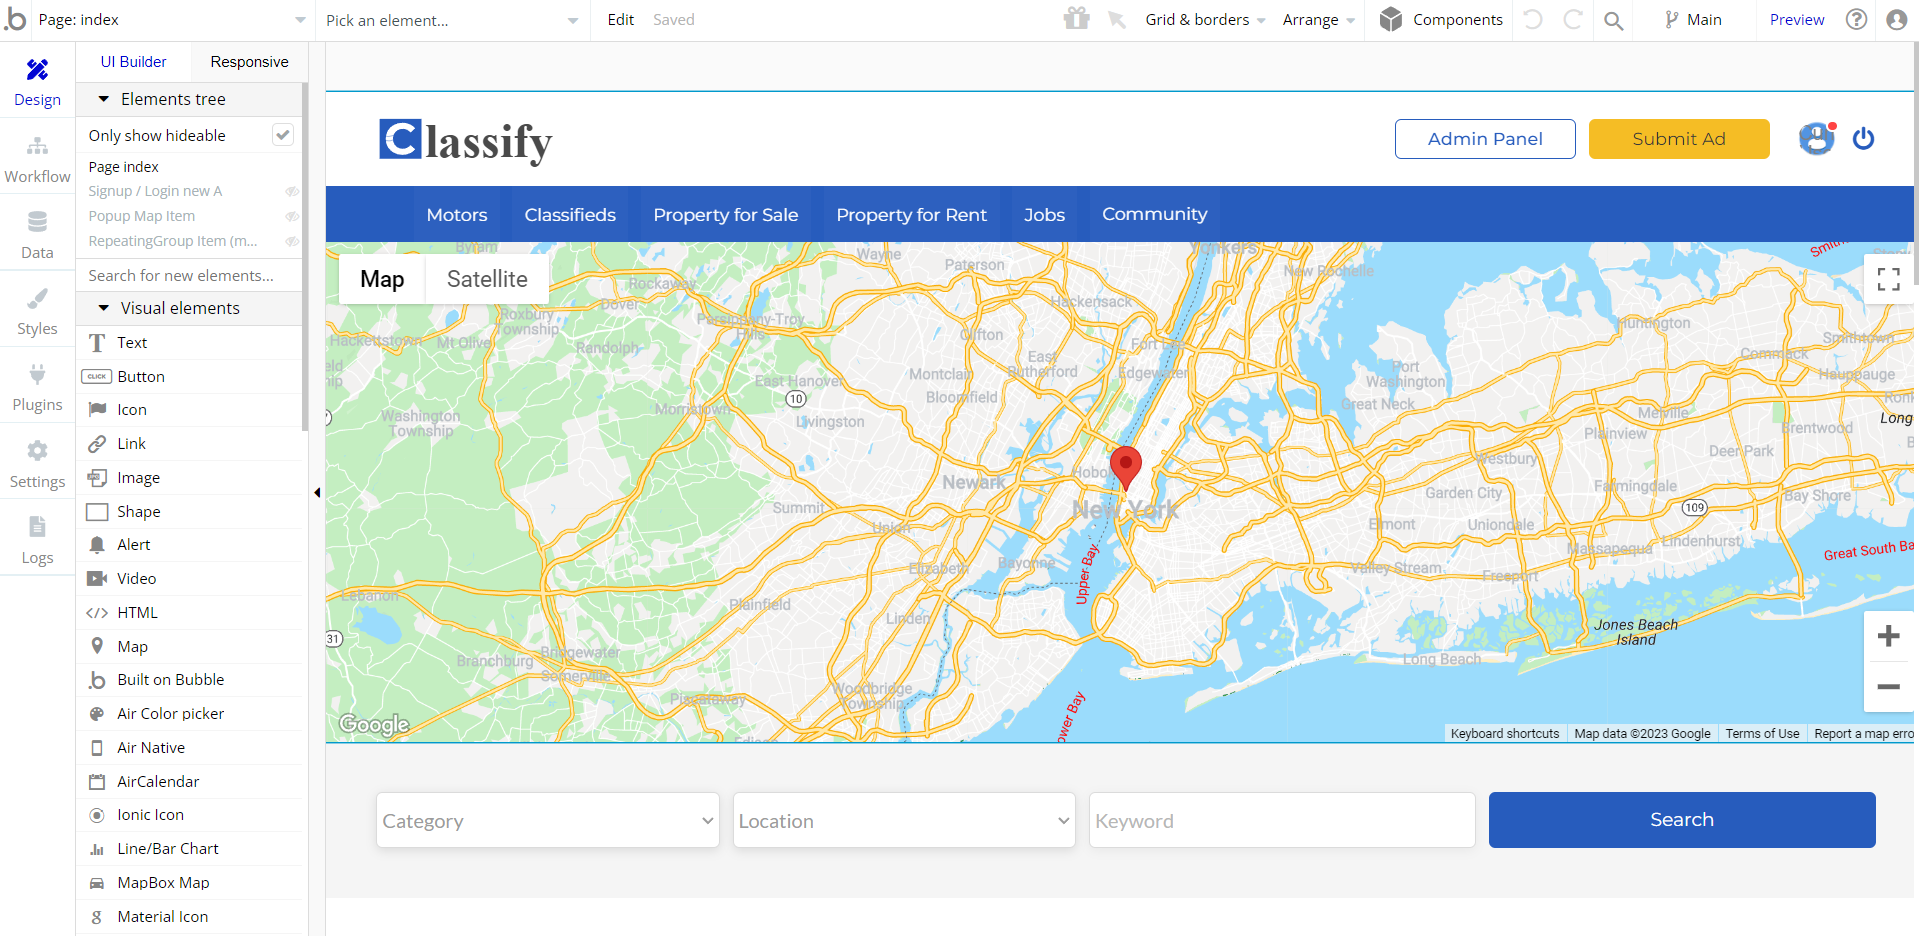Zoom out on the map
Screen dimensions: 1919x936
[x=1888, y=686]
